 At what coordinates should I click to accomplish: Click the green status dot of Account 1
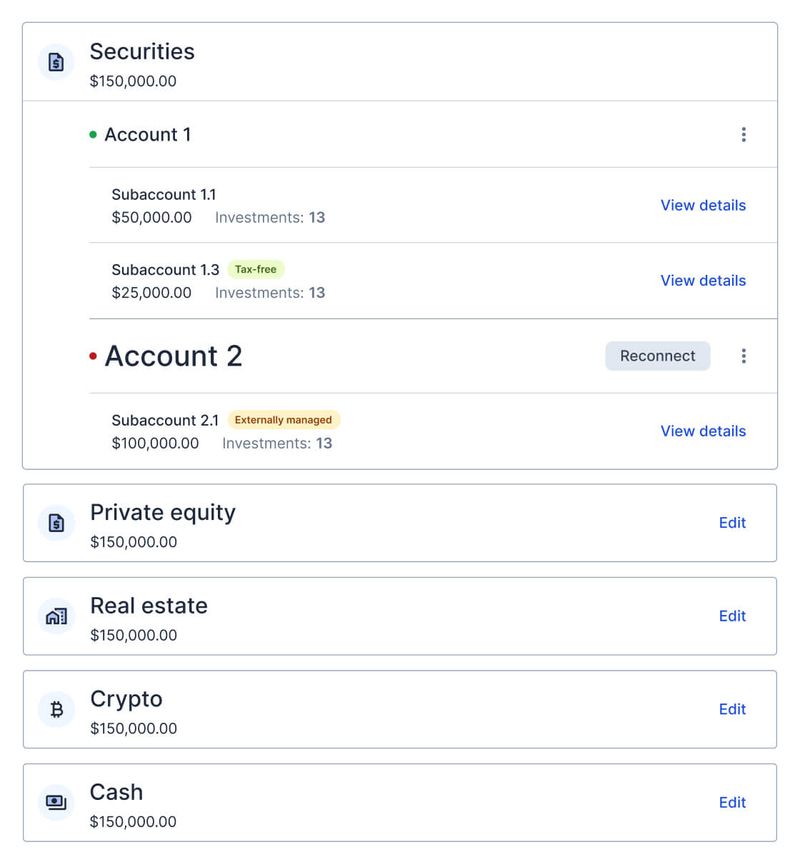(93, 134)
